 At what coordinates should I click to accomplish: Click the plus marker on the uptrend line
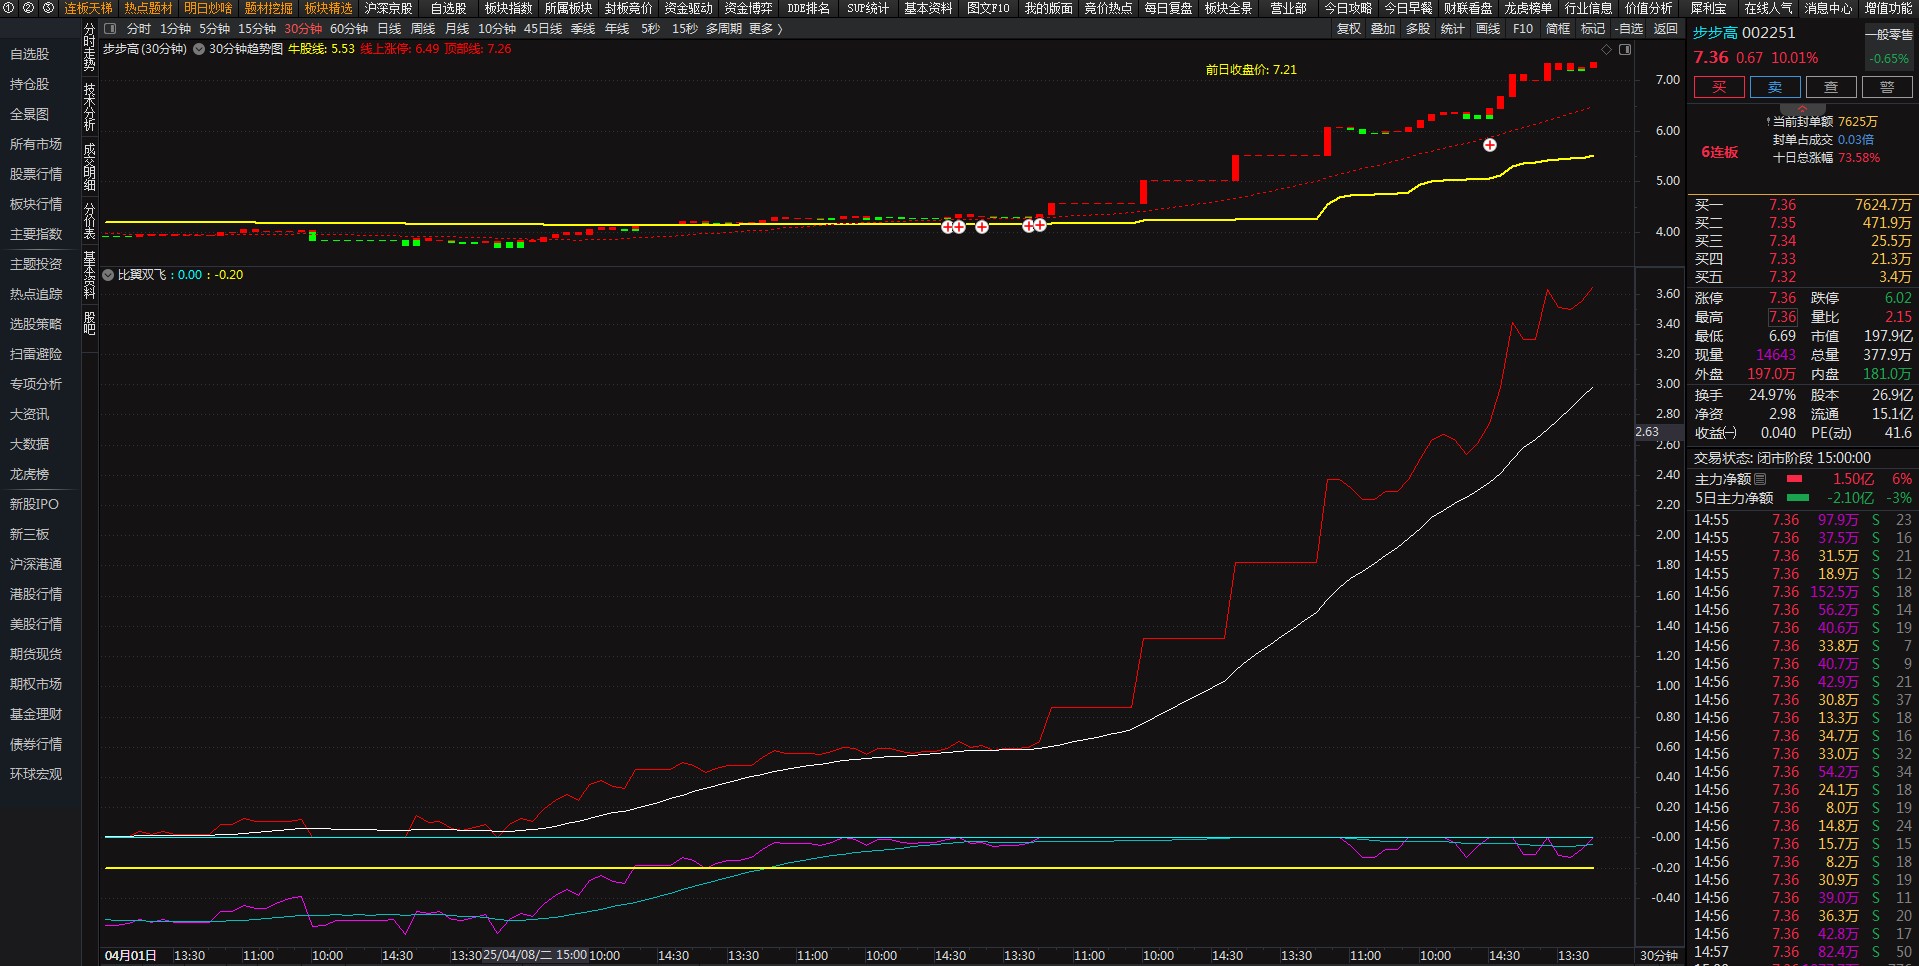click(x=1490, y=145)
